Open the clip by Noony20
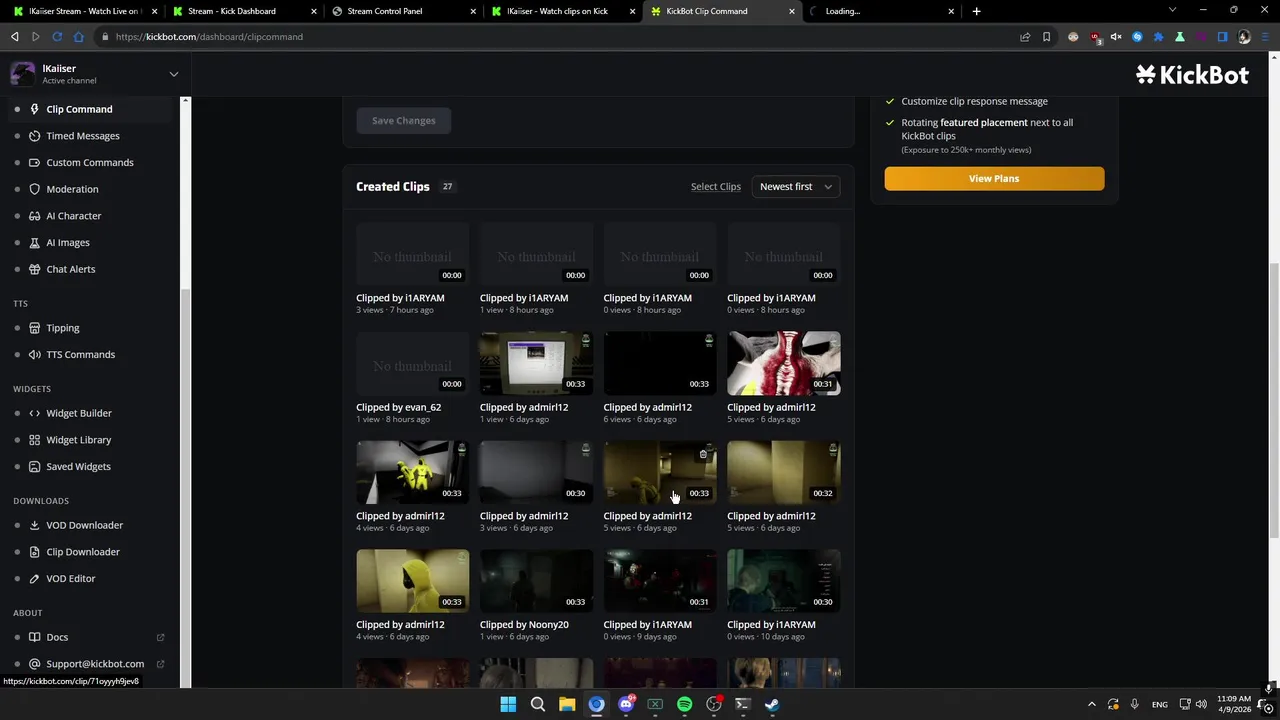 click(536, 580)
